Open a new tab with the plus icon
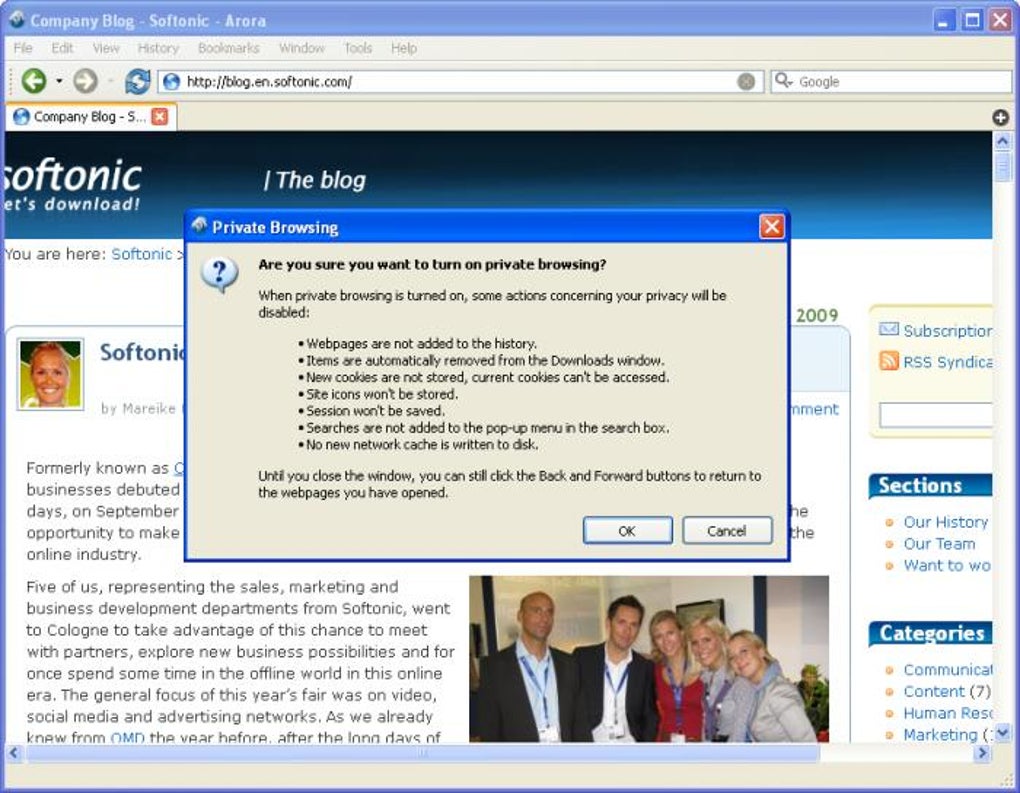Screen dimensions: 1020x793 1000,117
